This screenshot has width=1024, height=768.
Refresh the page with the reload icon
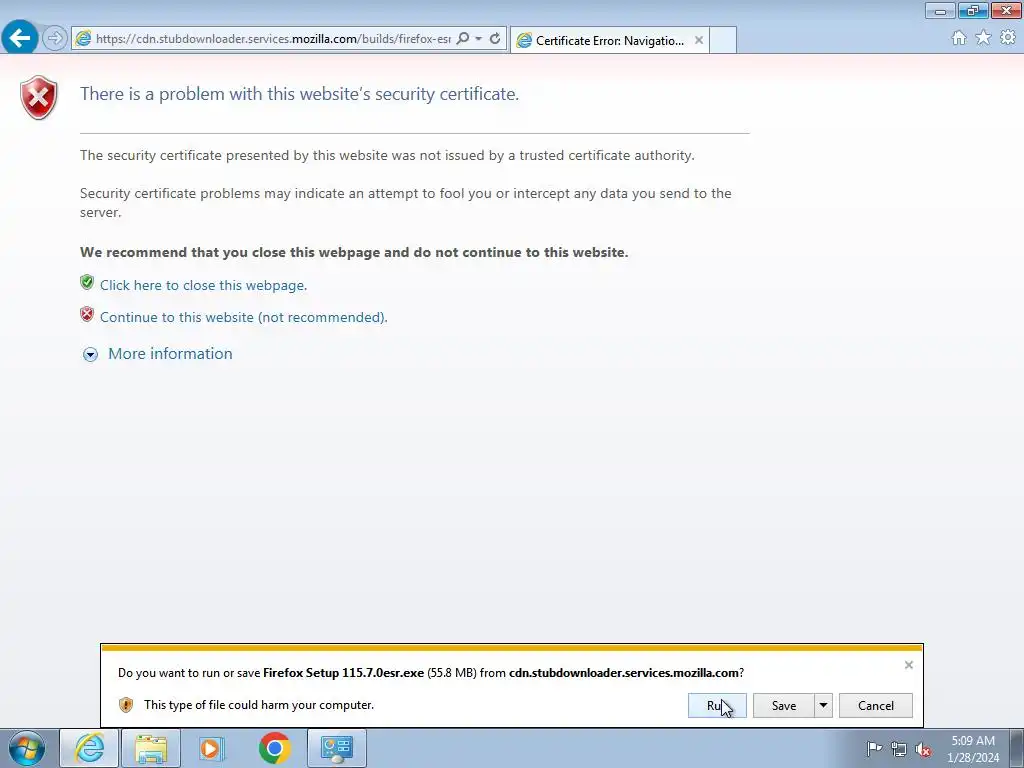pos(495,39)
